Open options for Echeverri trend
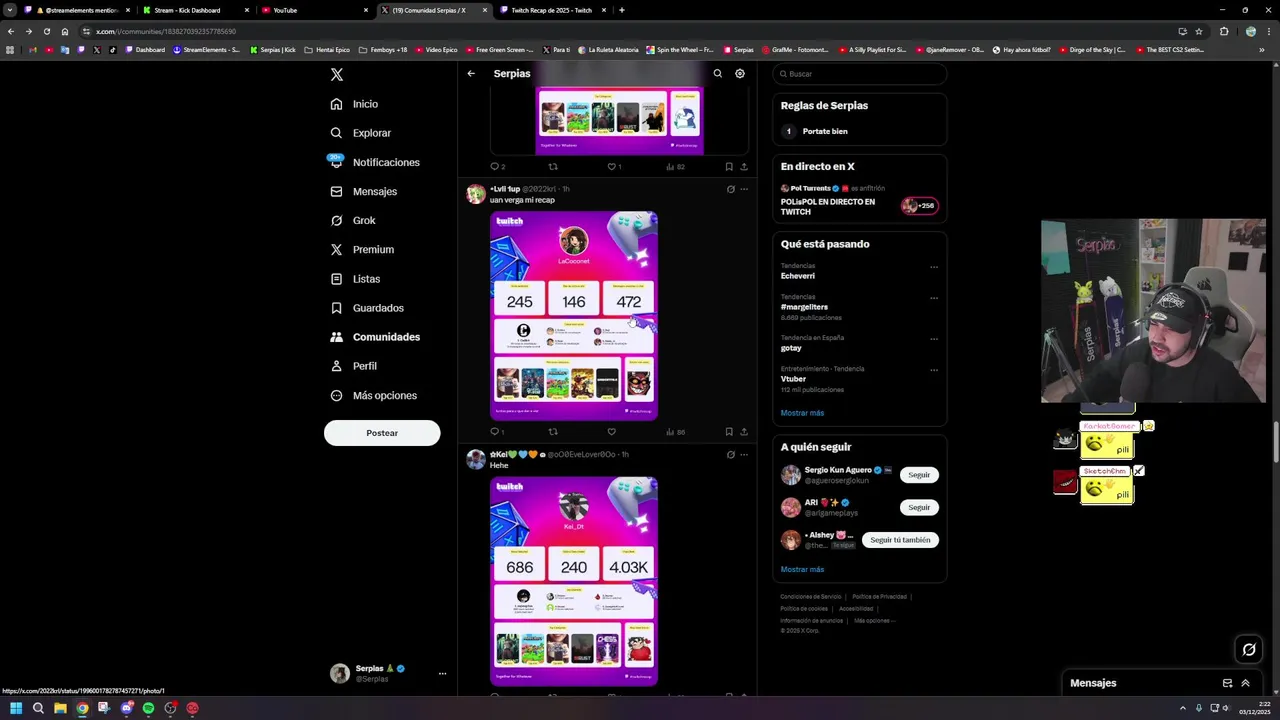 [x=934, y=267]
